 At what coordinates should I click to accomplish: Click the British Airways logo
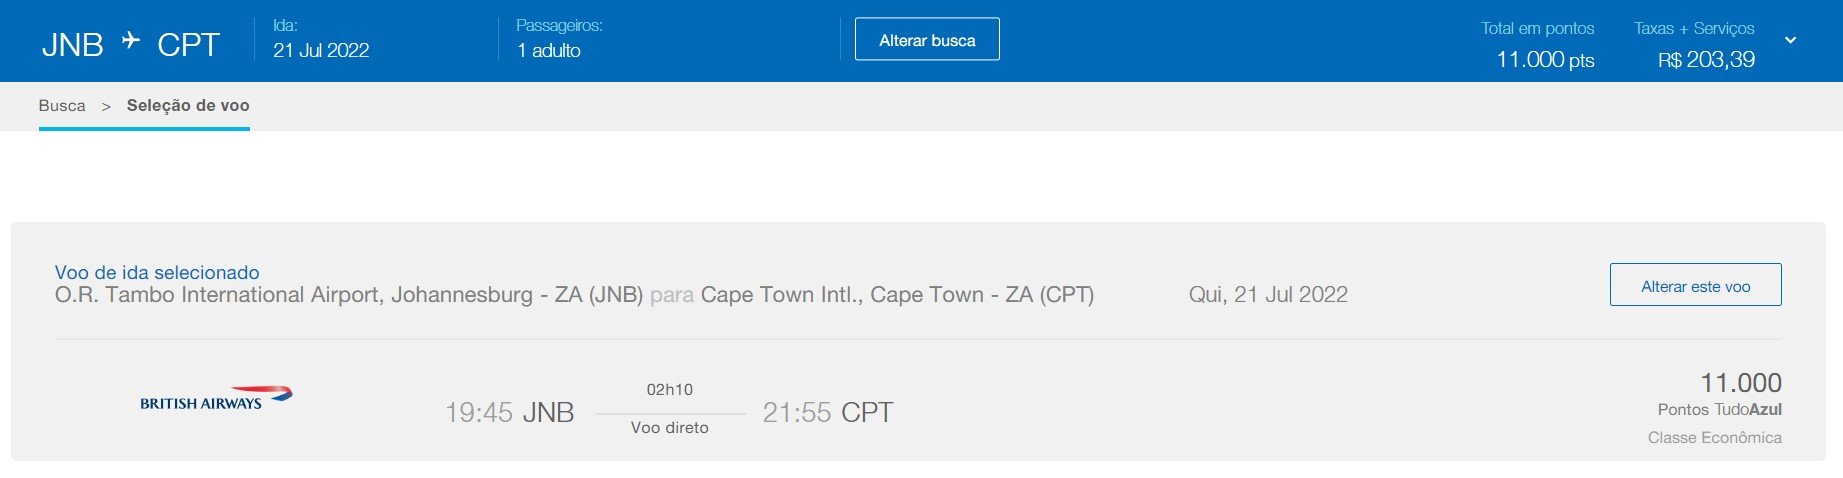[x=216, y=398]
